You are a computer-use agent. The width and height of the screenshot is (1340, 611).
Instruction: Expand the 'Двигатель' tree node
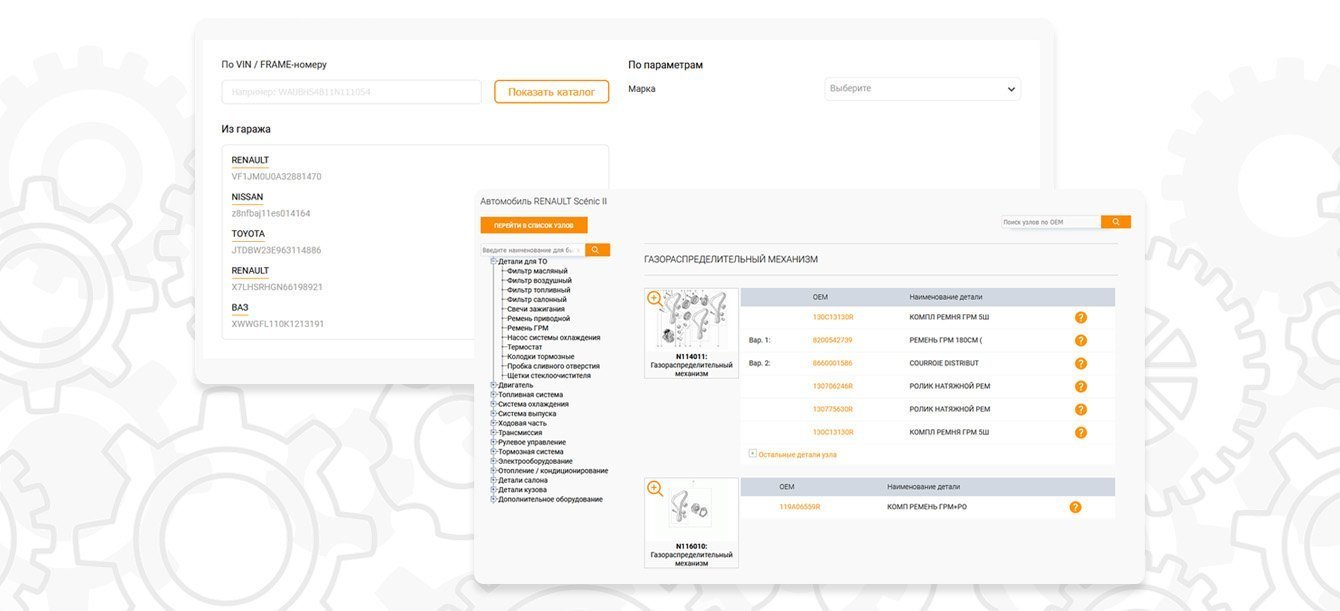[494, 385]
